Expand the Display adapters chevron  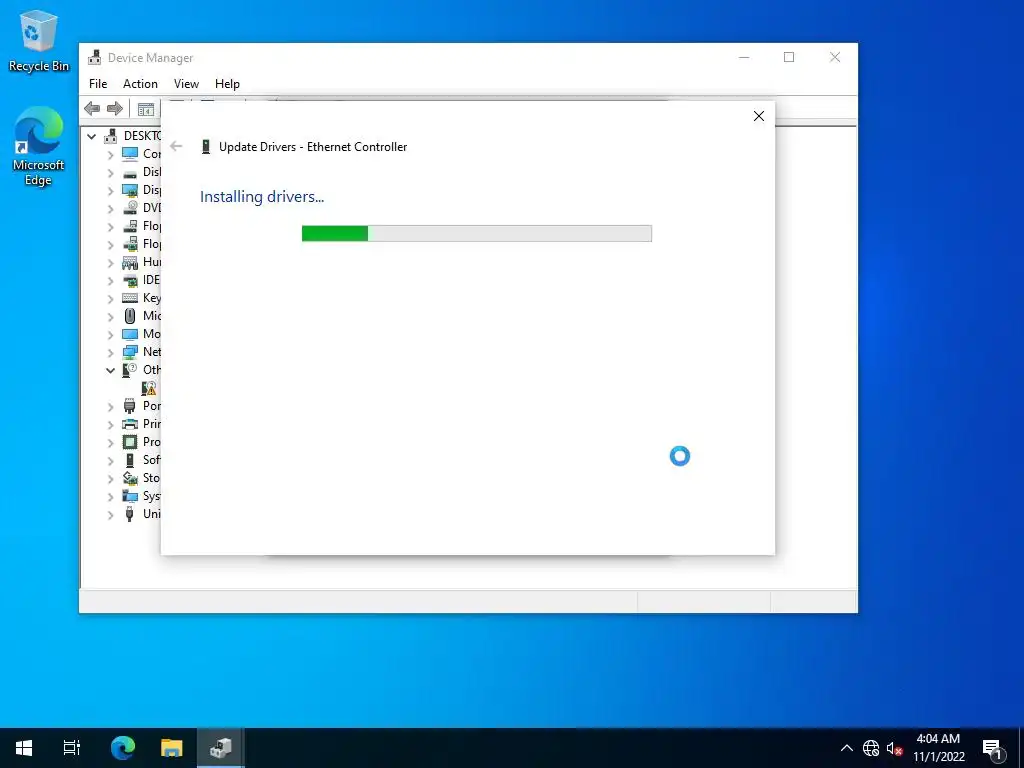coord(110,191)
